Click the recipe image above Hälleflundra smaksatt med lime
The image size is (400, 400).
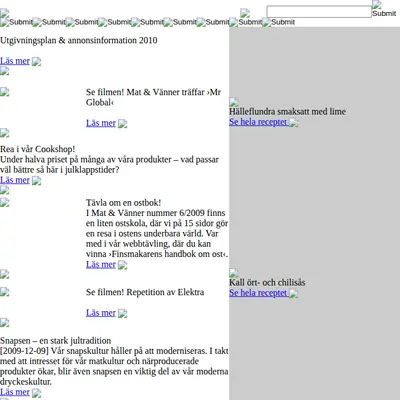click(x=234, y=102)
